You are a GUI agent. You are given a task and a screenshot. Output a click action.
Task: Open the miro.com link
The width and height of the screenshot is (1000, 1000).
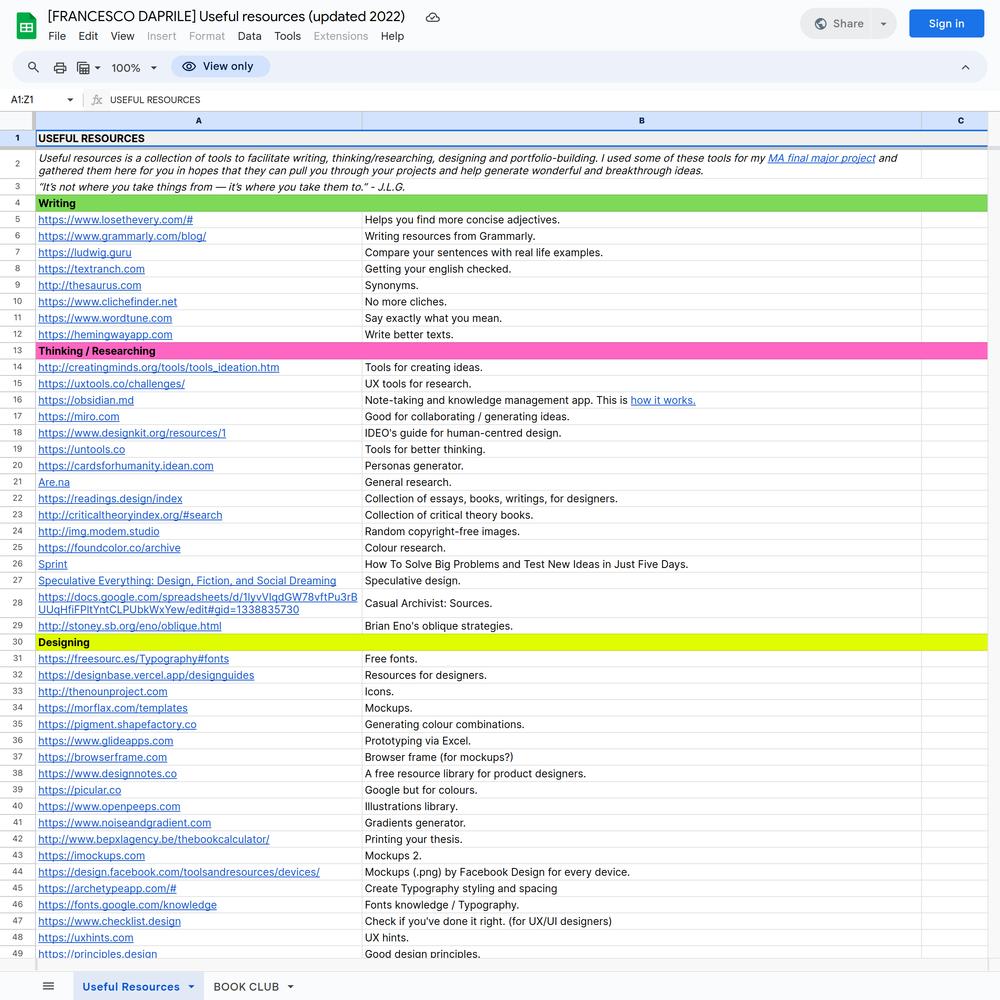78,417
